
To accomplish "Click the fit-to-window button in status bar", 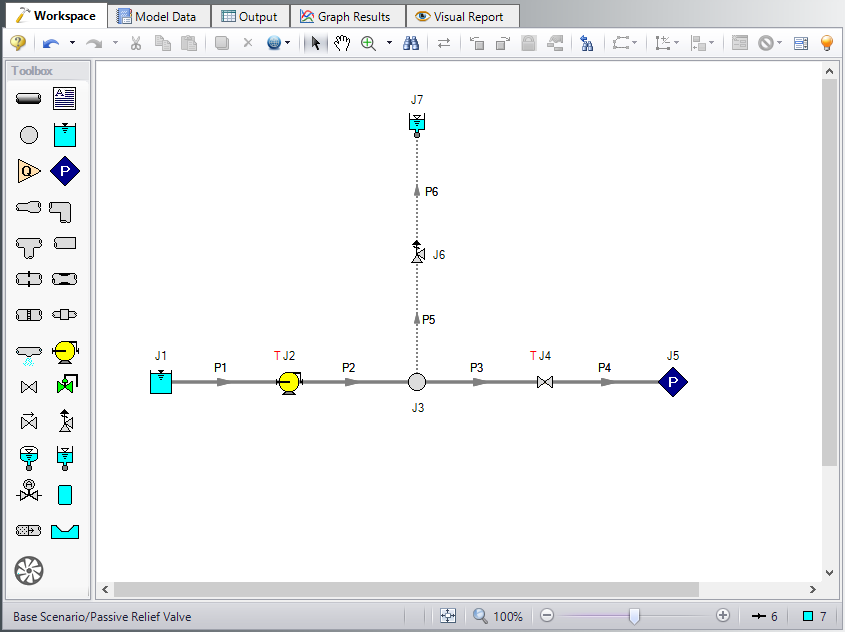I will click(449, 615).
